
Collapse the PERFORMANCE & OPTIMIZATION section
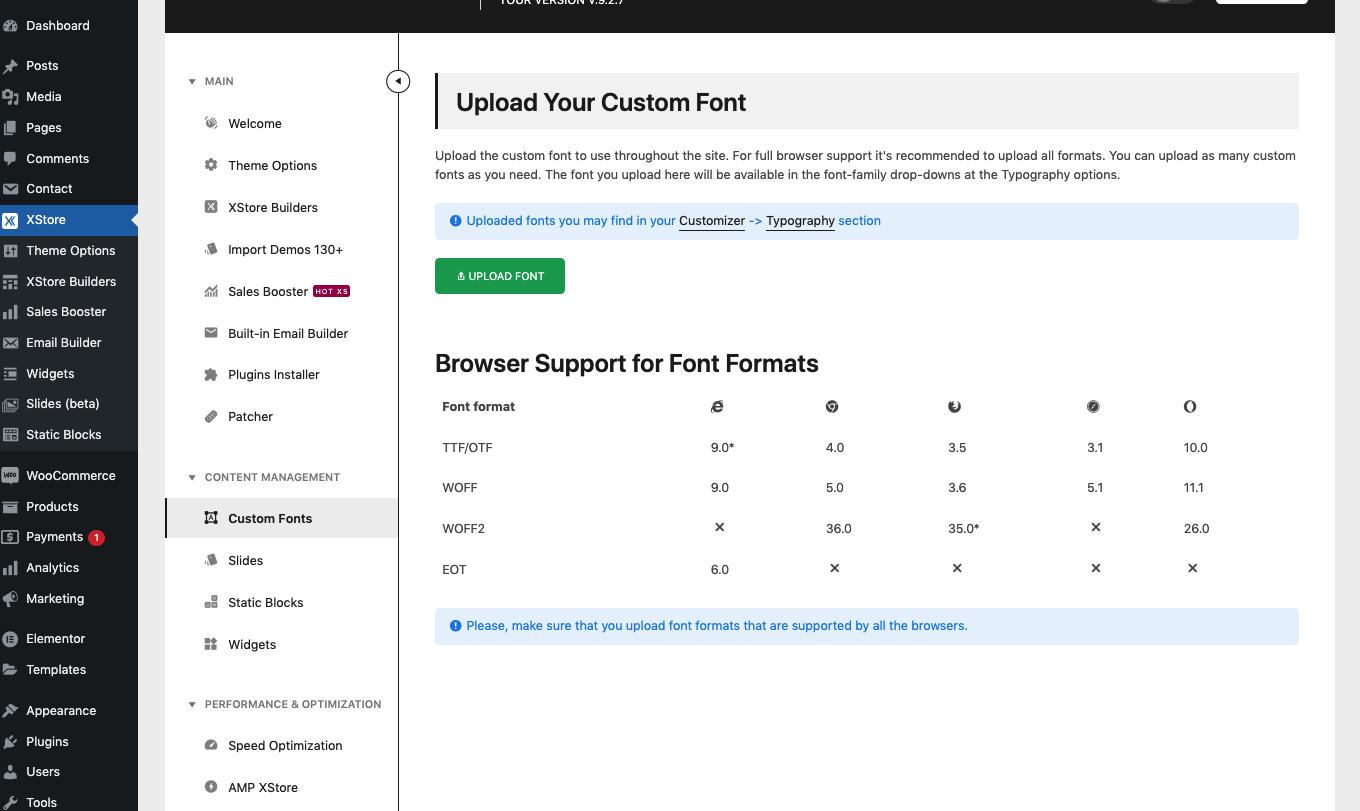(x=192, y=705)
